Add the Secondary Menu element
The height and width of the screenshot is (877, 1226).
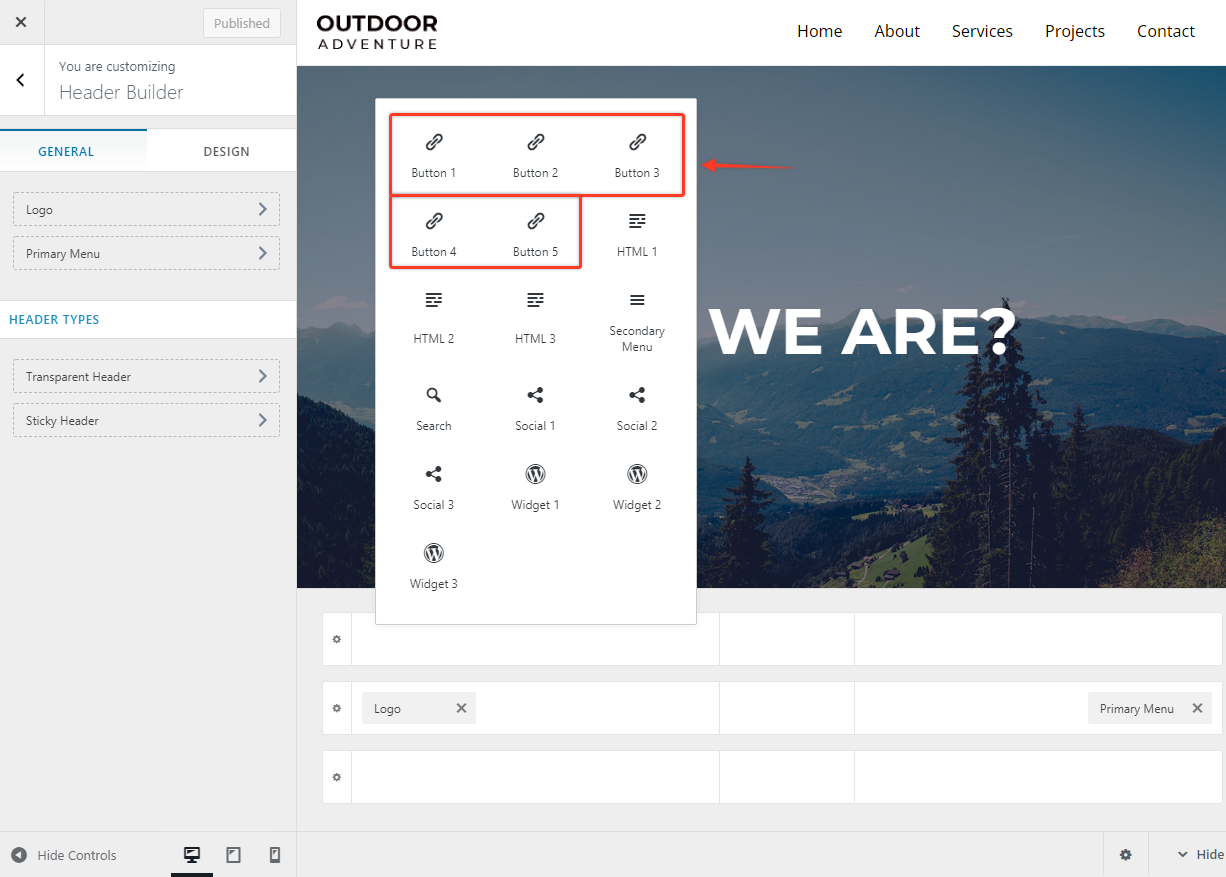637,322
